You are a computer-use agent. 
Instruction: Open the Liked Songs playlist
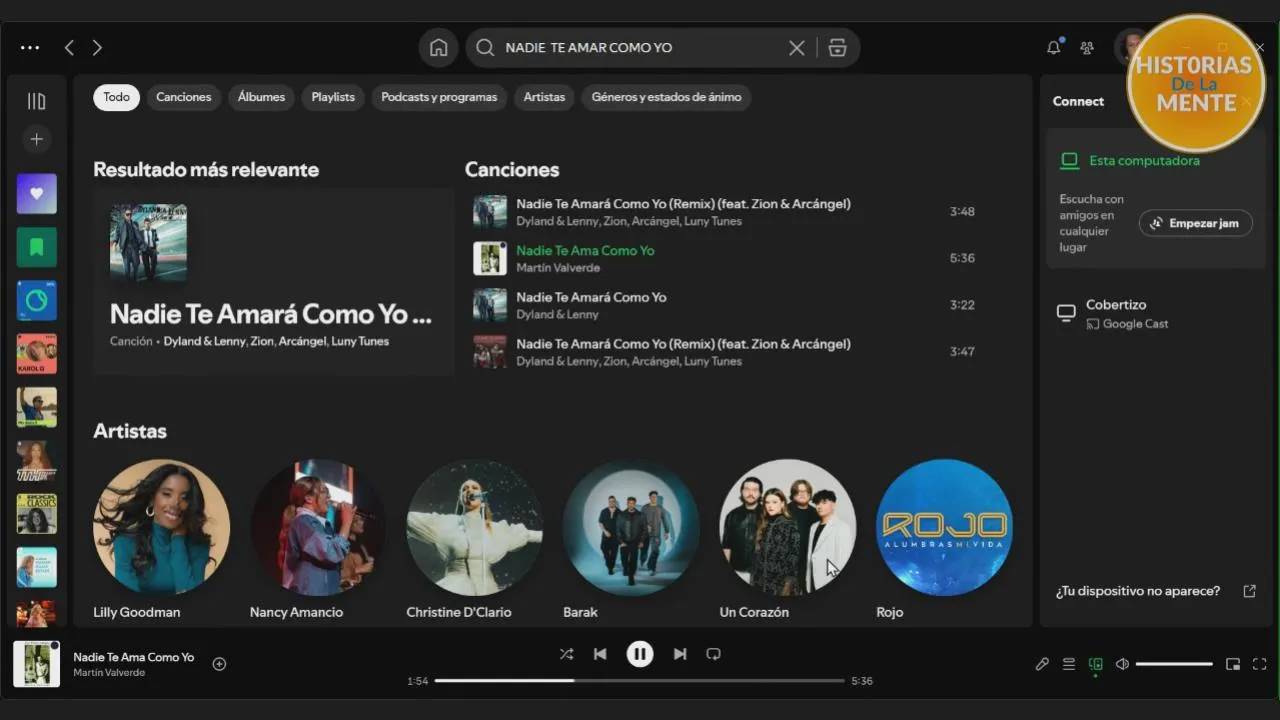36,194
